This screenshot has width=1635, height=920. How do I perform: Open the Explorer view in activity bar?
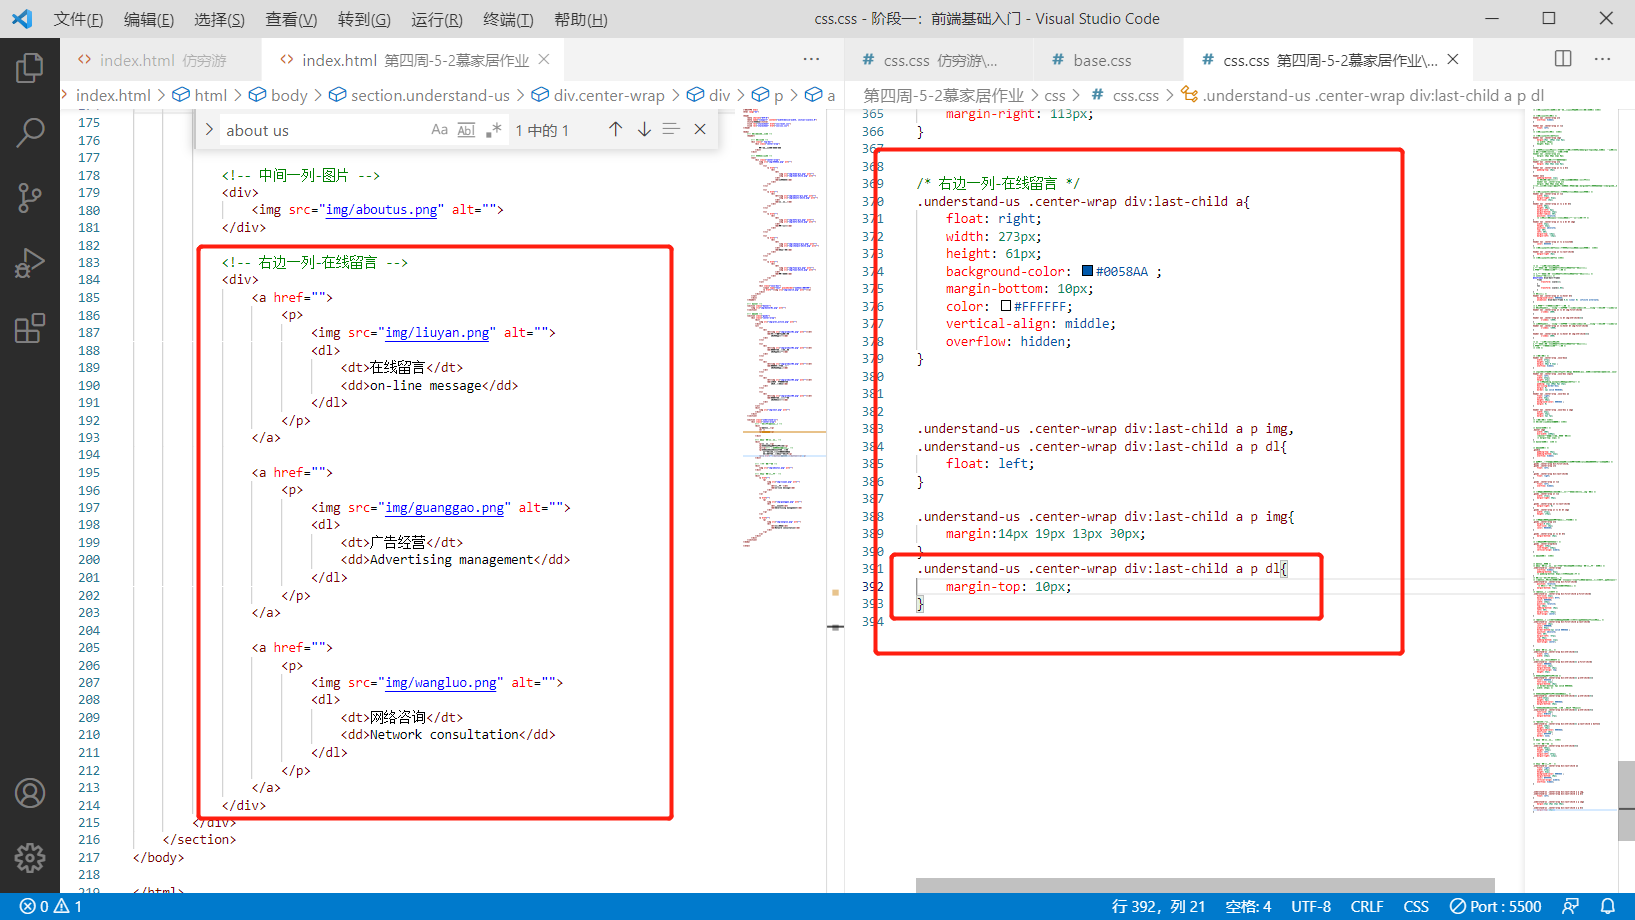pyautogui.click(x=30, y=67)
